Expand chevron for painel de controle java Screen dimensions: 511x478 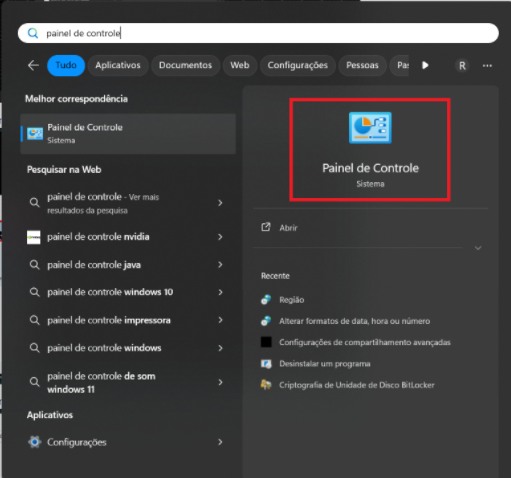click(x=220, y=265)
